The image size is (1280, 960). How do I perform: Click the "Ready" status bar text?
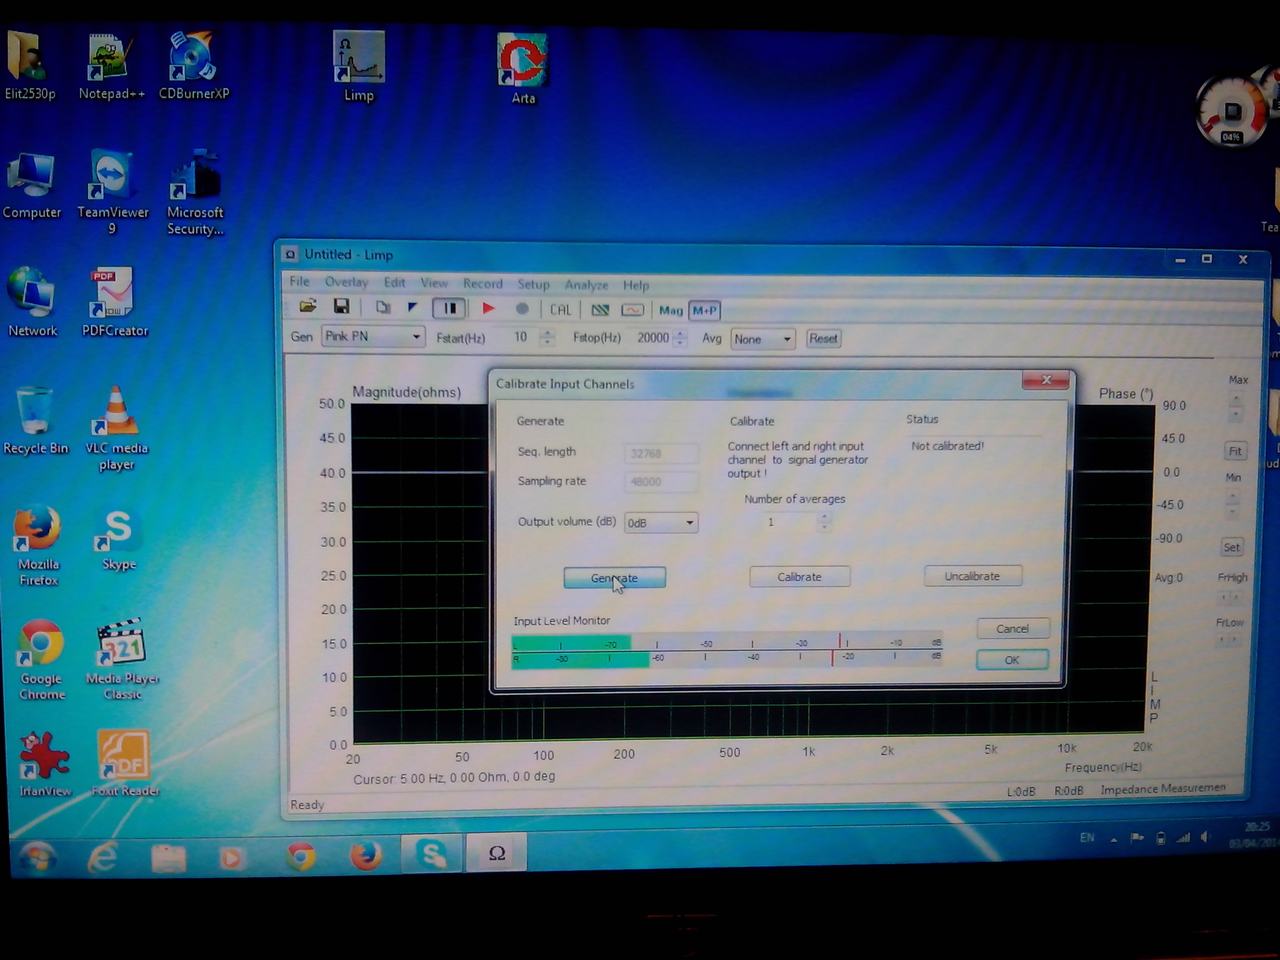(307, 805)
